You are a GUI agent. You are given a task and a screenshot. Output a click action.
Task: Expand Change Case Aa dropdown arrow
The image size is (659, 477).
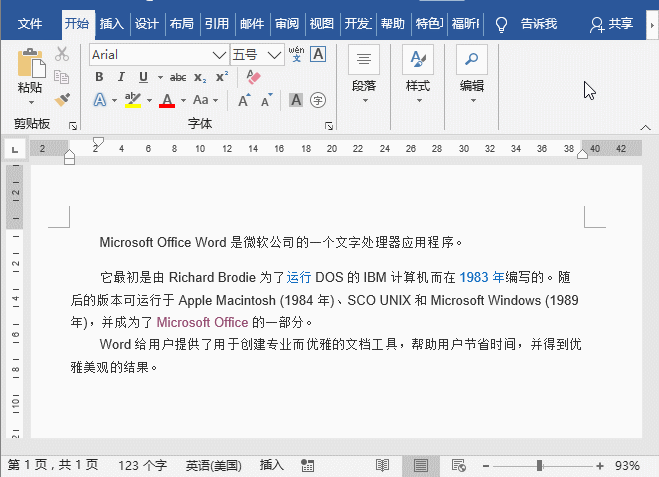pyautogui.click(x=216, y=100)
